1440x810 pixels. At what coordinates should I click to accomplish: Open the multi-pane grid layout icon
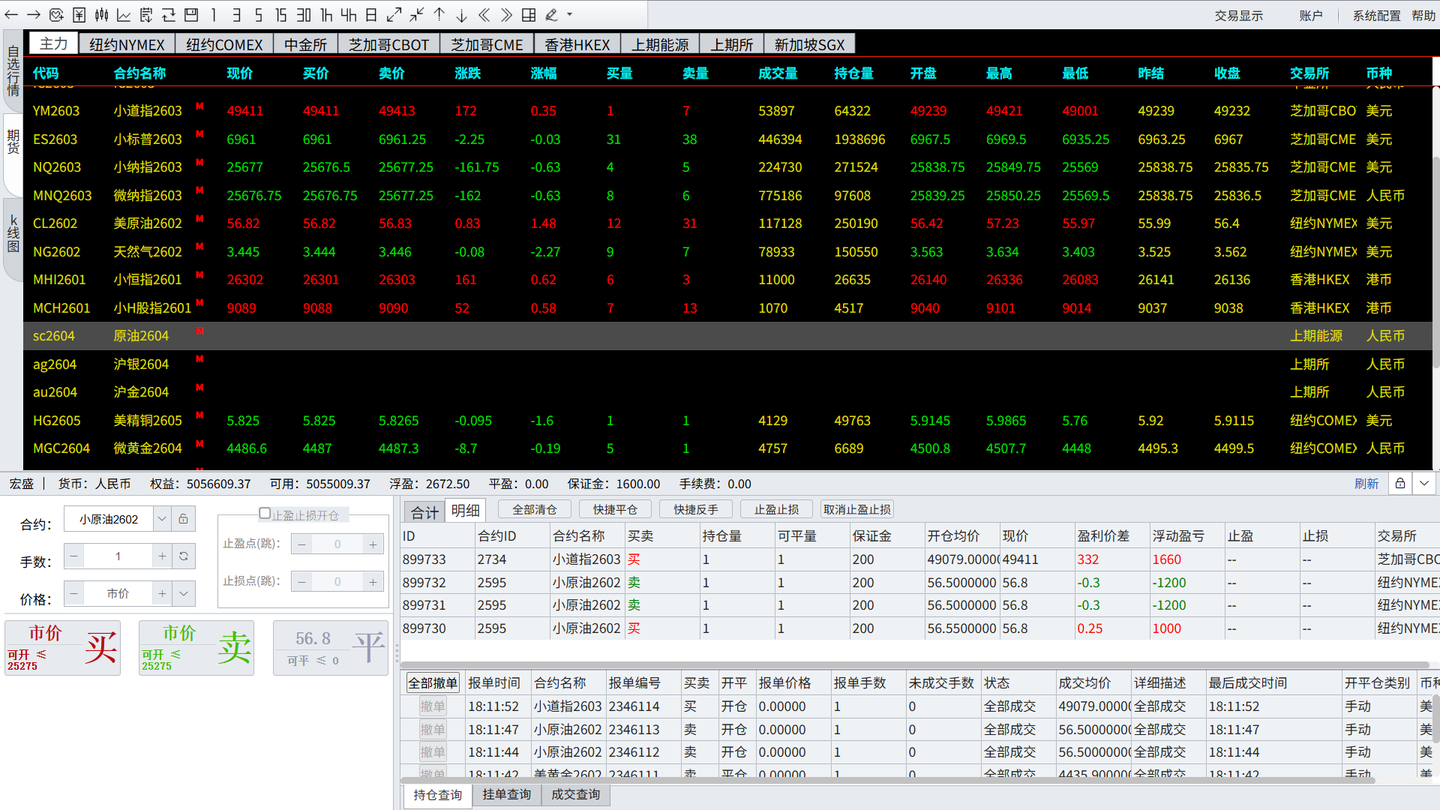529,15
